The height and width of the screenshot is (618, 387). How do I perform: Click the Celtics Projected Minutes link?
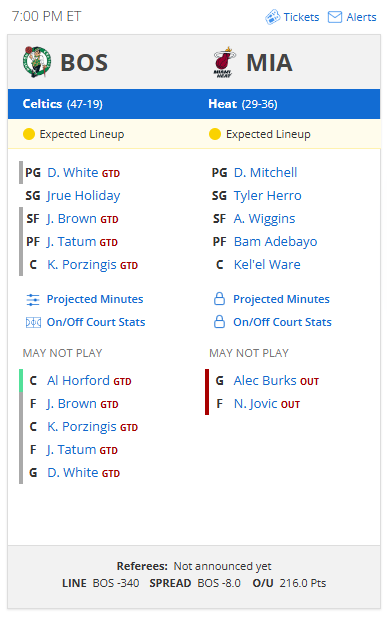(95, 299)
